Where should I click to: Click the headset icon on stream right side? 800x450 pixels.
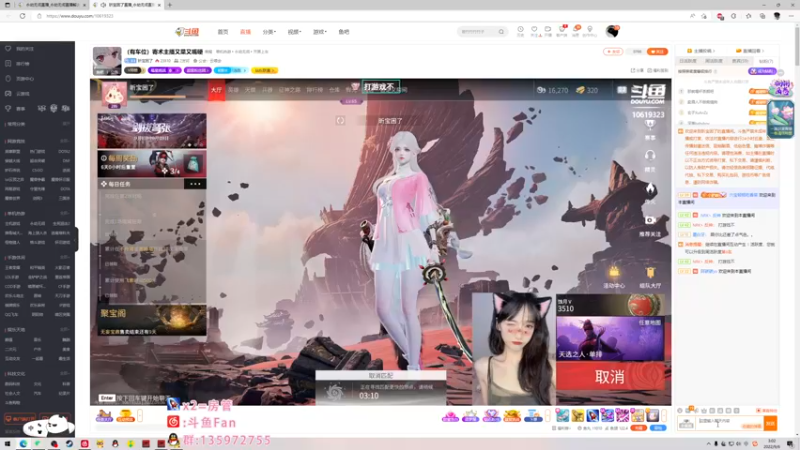[x=650, y=155]
